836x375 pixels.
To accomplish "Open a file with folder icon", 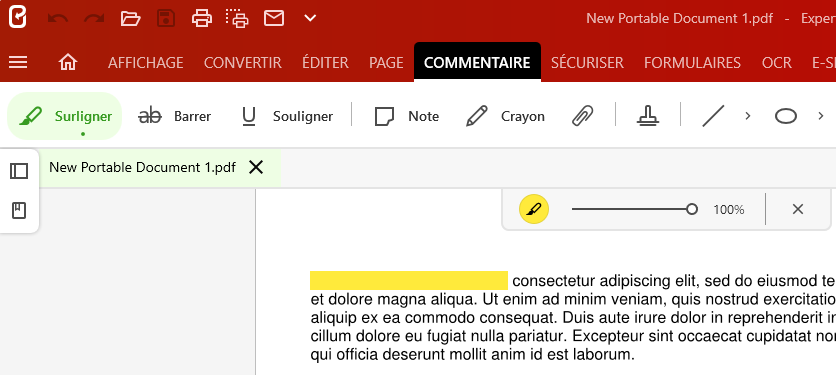I will 130,19.
